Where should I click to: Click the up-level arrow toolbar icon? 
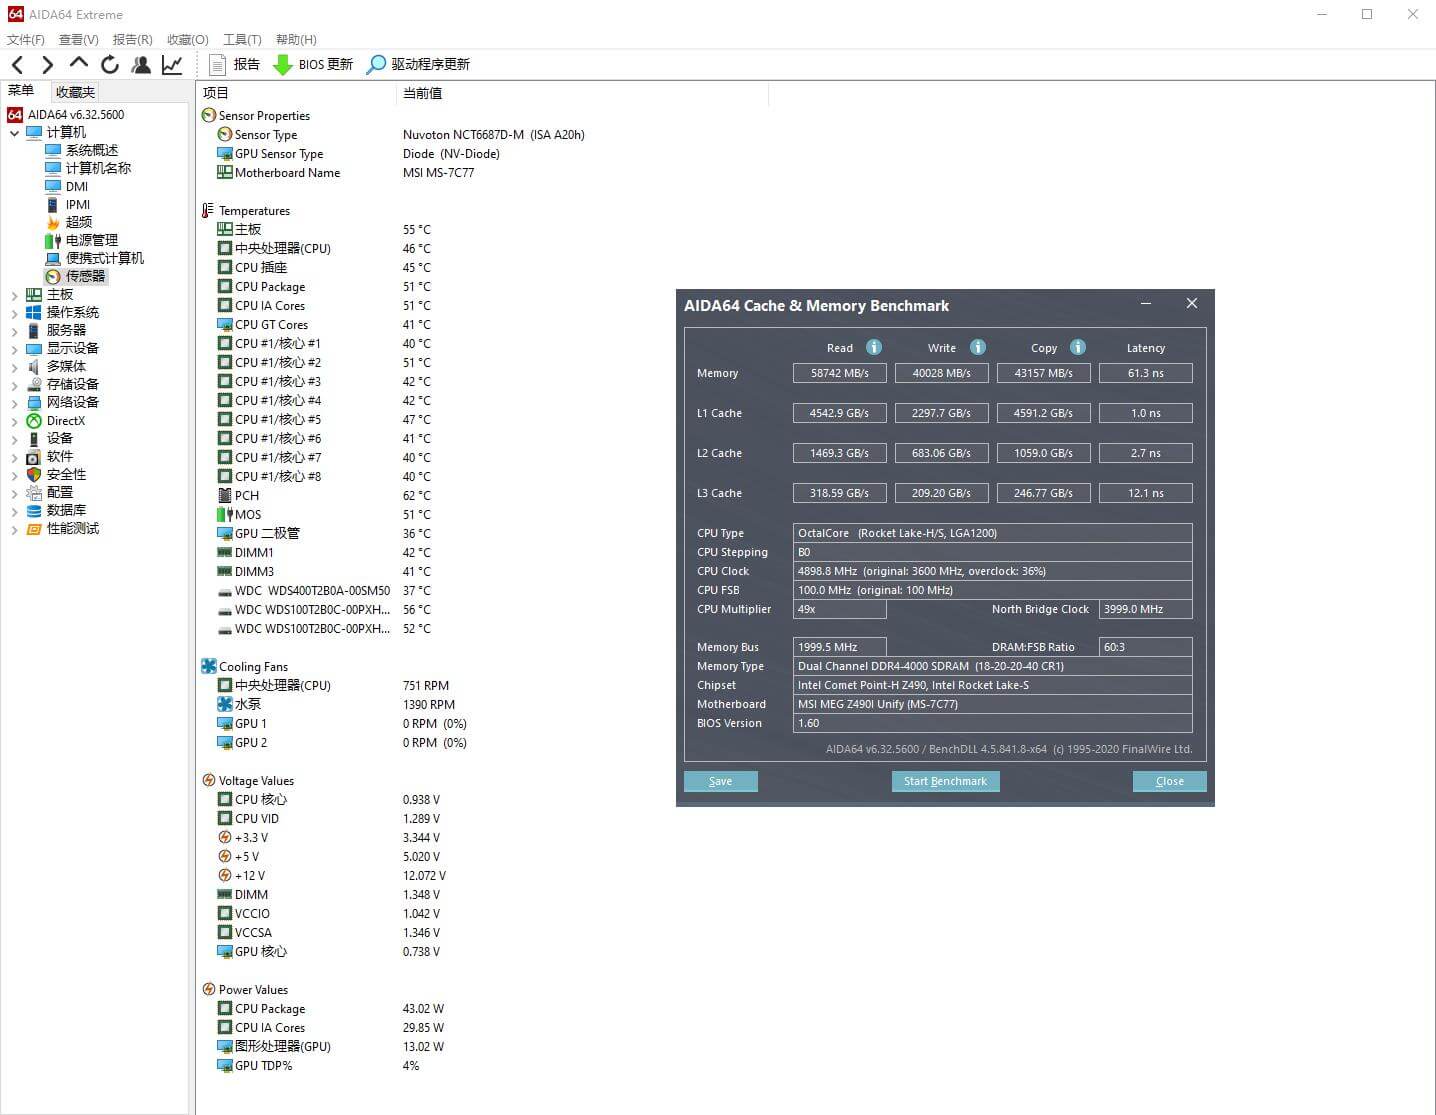click(79, 64)
